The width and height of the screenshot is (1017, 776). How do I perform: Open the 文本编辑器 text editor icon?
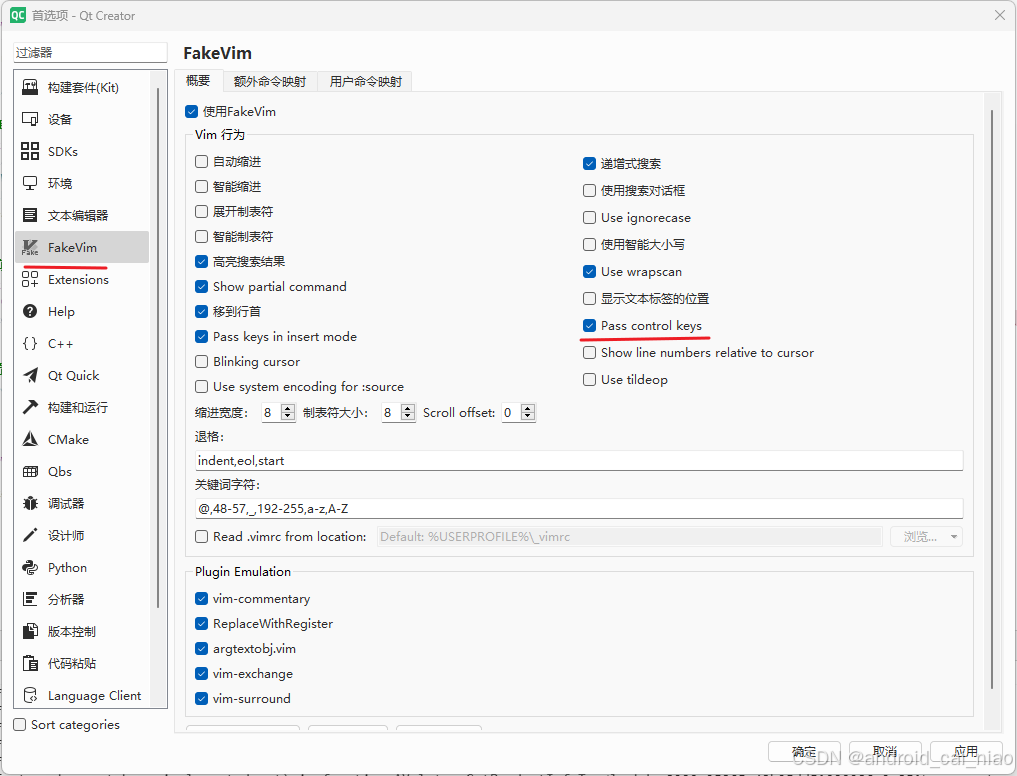point(30,215)
